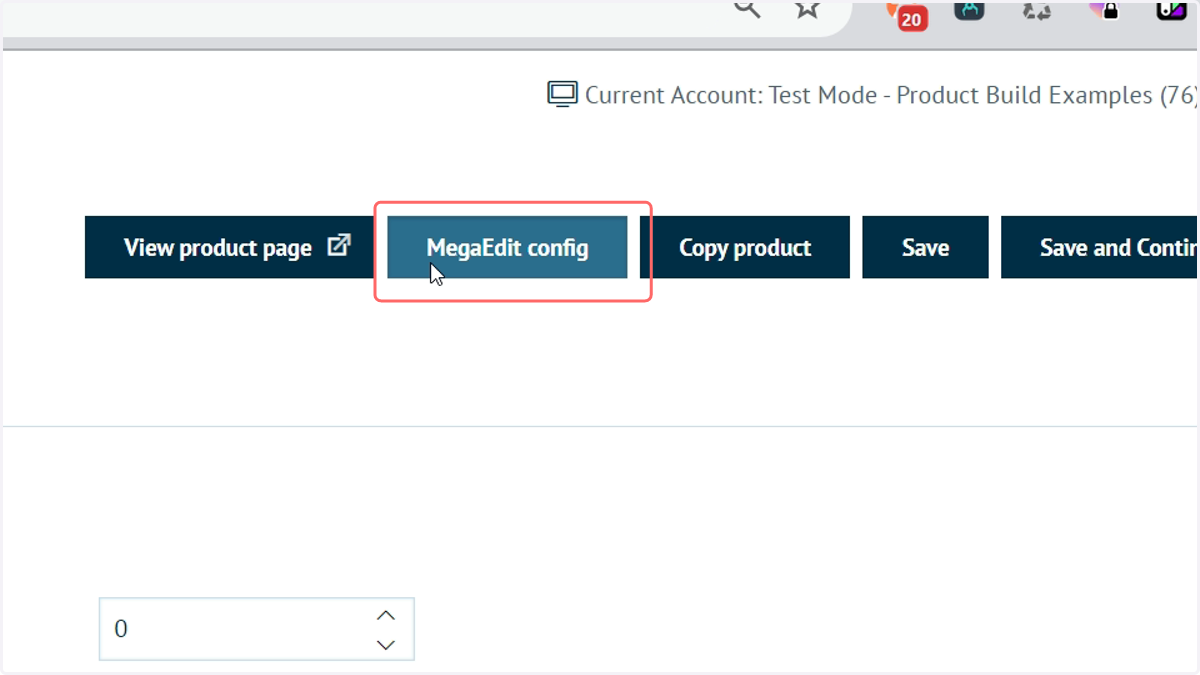Click the browser search magnifier icon

point(747,9)
